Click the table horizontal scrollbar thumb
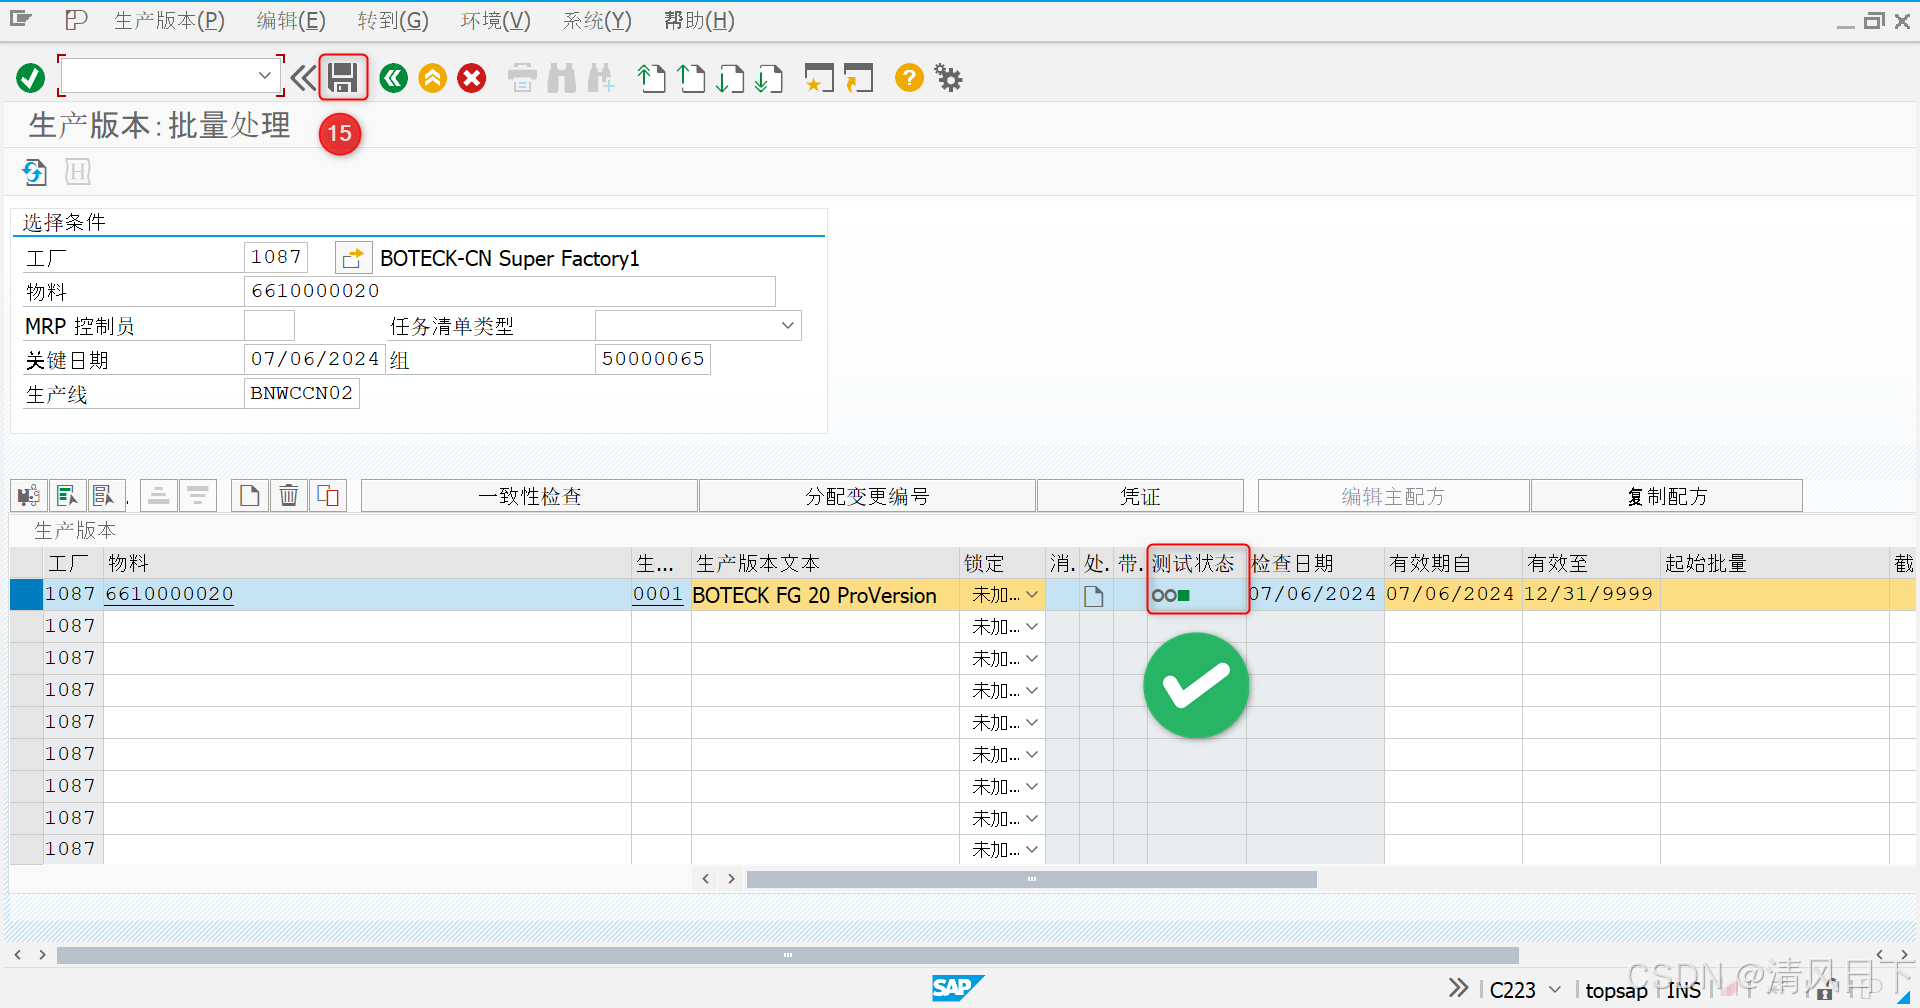The image size is (1920, 1008). pos(1031,879)
